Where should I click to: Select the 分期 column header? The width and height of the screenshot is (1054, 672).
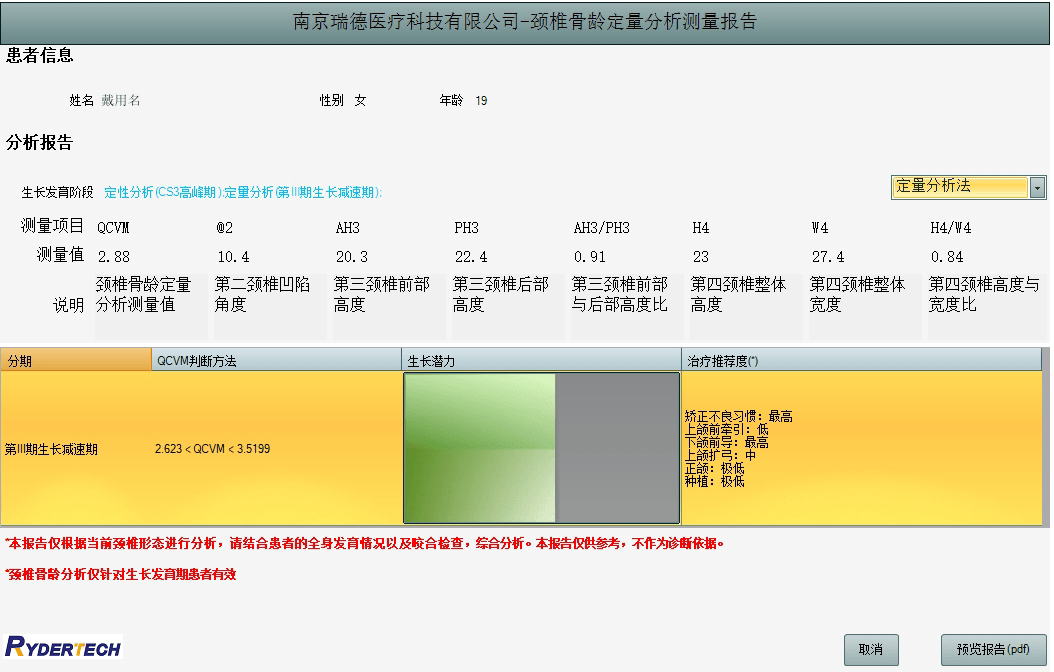click(x=76, y=361)
